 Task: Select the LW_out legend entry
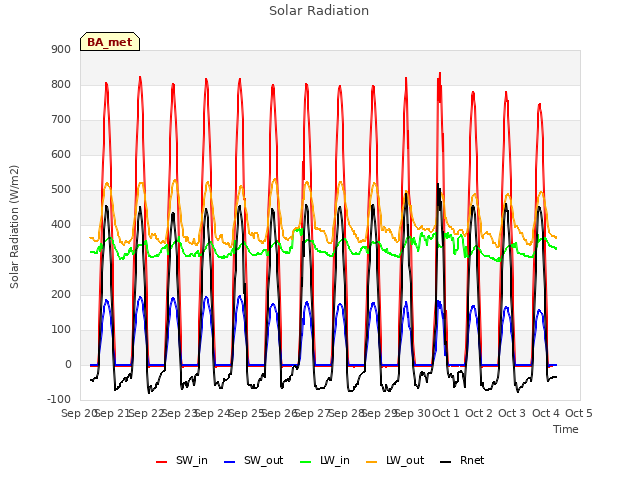pyautogui.click(x=395, y=460)
